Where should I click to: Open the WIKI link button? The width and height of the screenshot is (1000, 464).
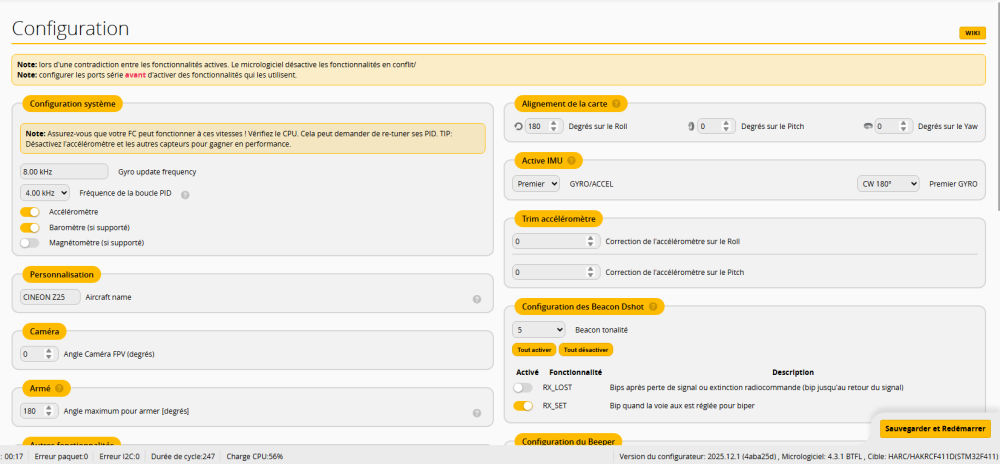pos(971,33)
